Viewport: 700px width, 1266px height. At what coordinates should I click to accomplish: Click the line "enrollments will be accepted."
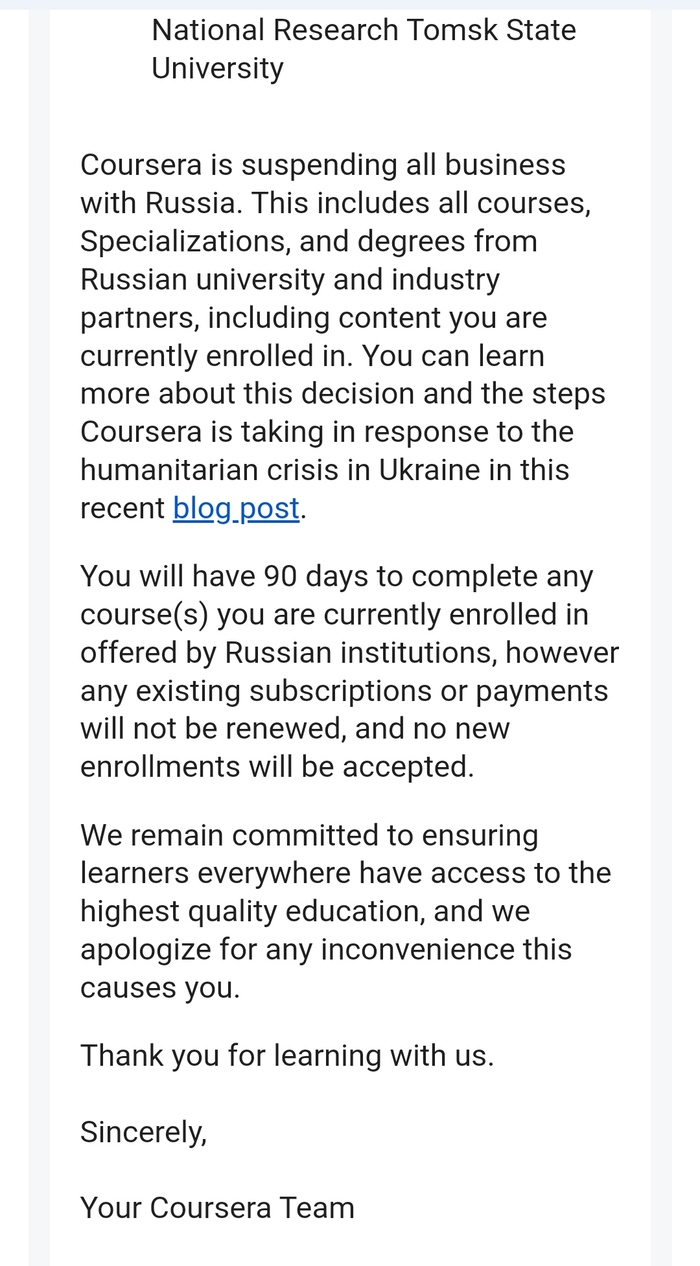click(276, 767)
